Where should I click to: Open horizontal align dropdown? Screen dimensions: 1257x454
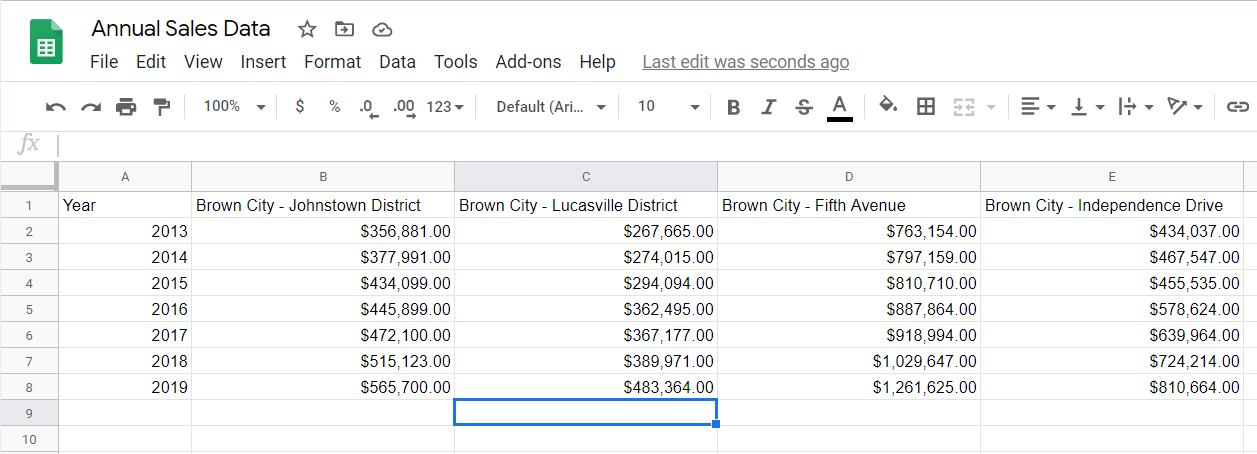pyautogui.click(x=1038, y=107)
